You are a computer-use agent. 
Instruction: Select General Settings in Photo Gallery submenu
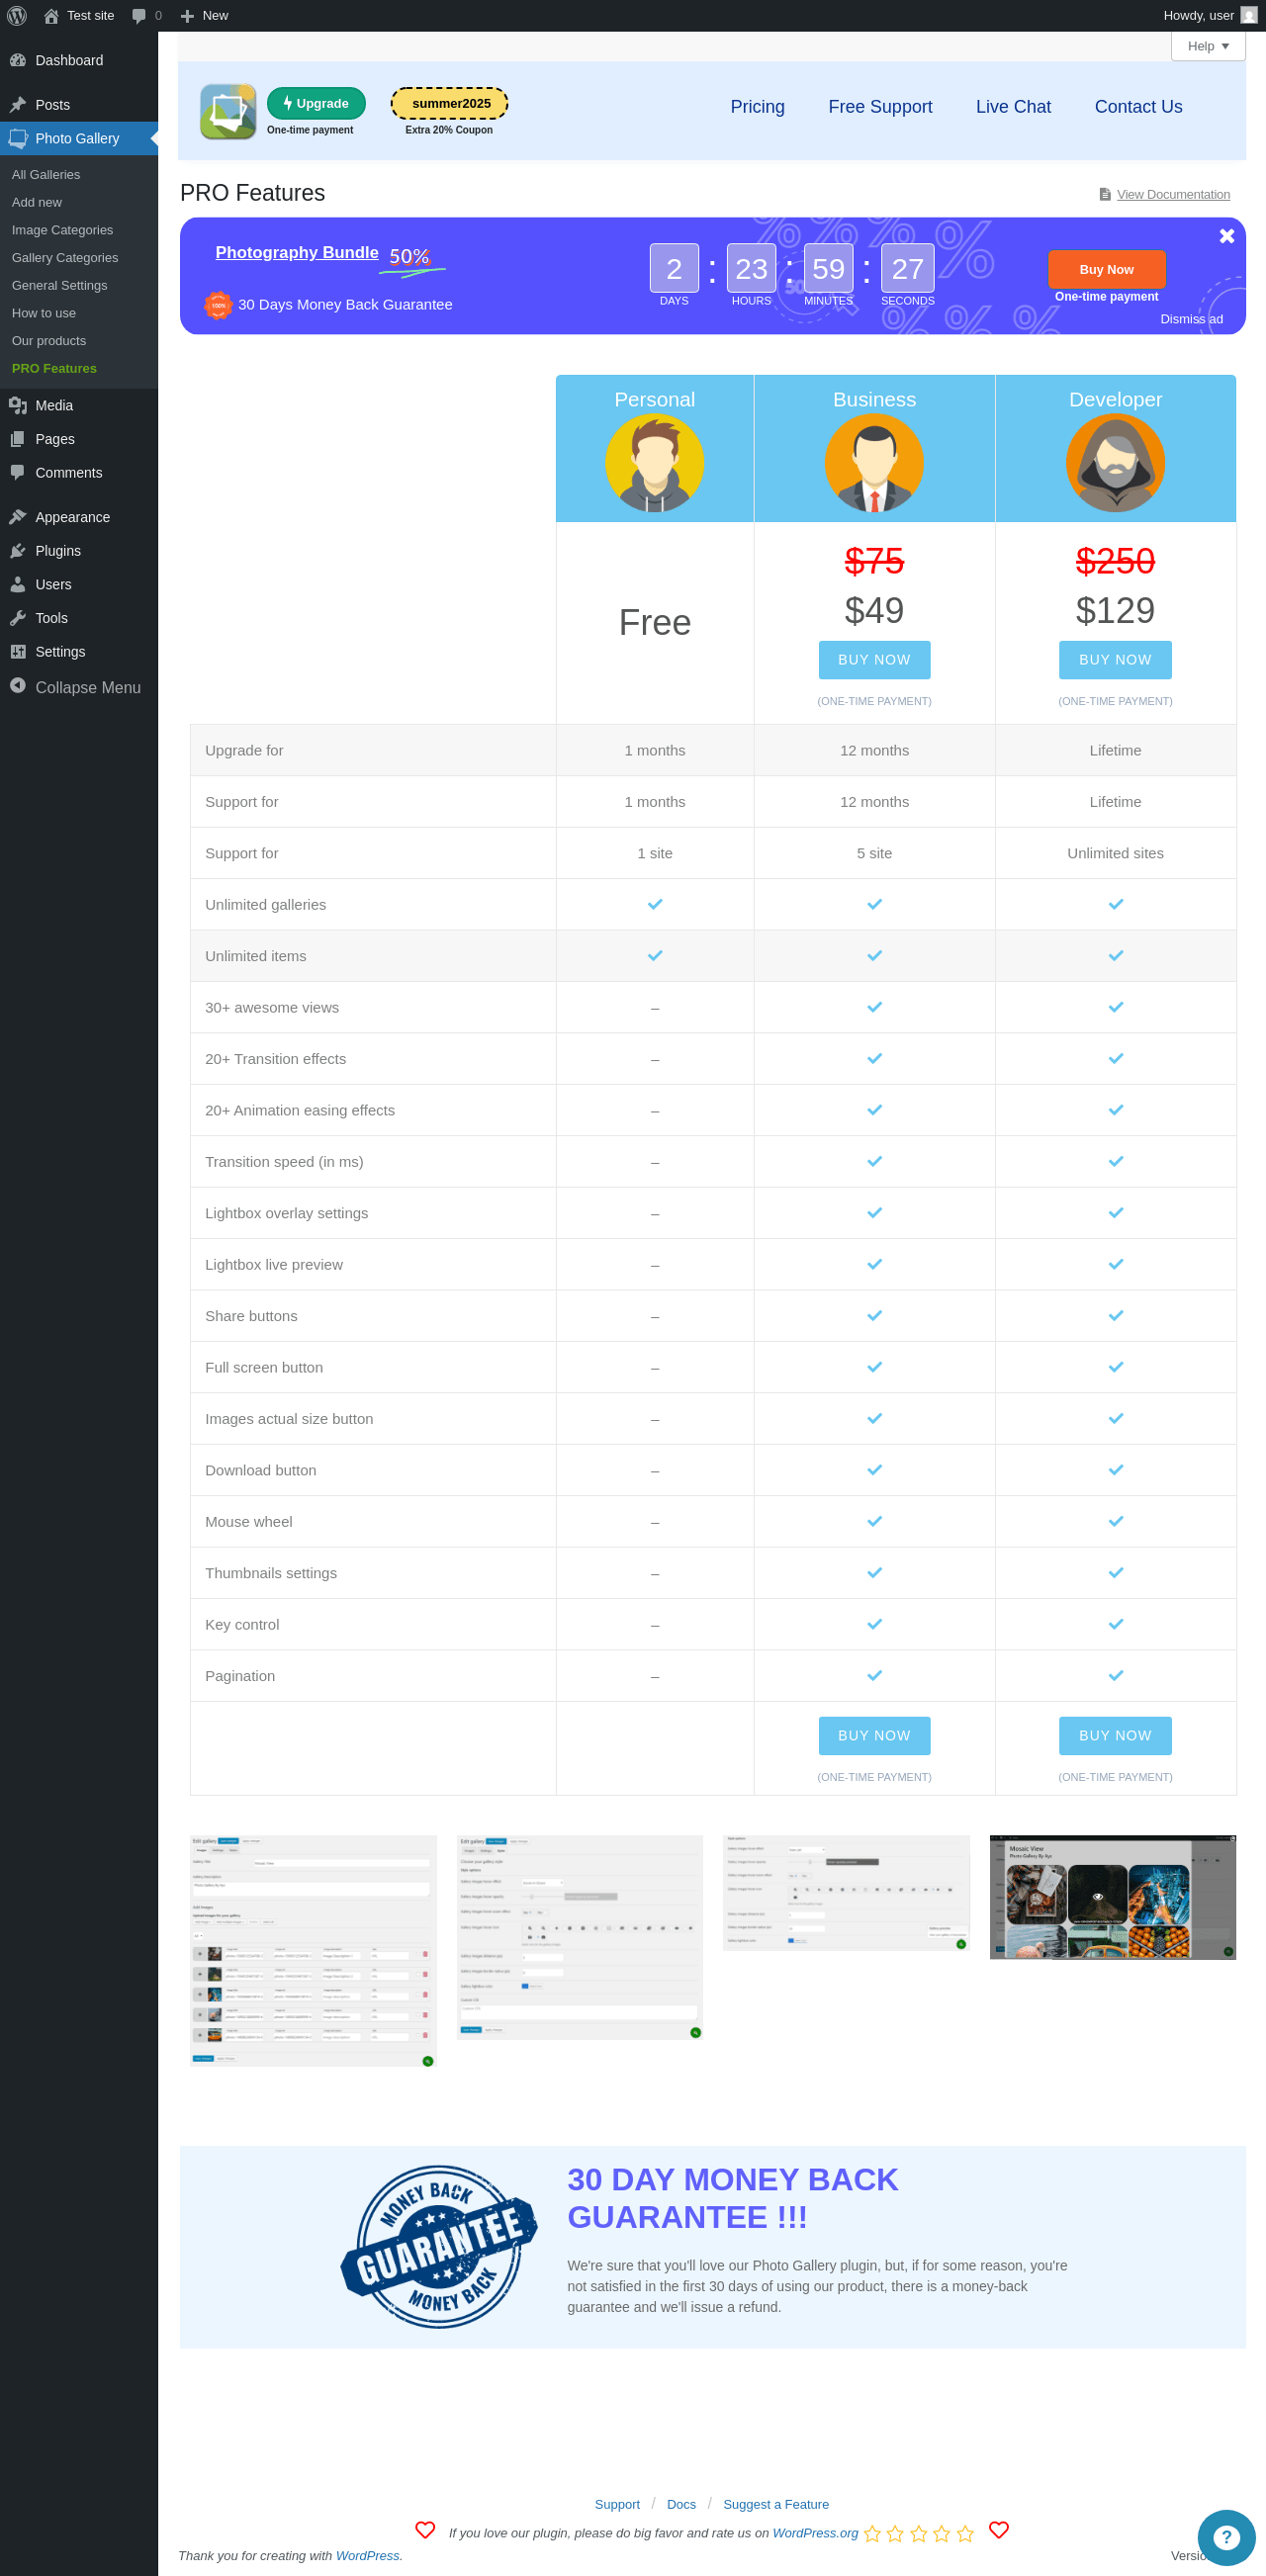click(x=59, y=285)
